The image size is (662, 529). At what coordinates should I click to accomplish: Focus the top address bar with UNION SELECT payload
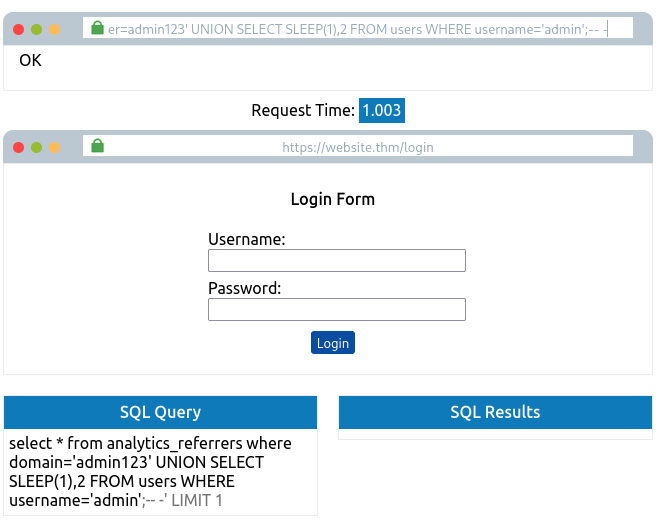coord(358,28)
